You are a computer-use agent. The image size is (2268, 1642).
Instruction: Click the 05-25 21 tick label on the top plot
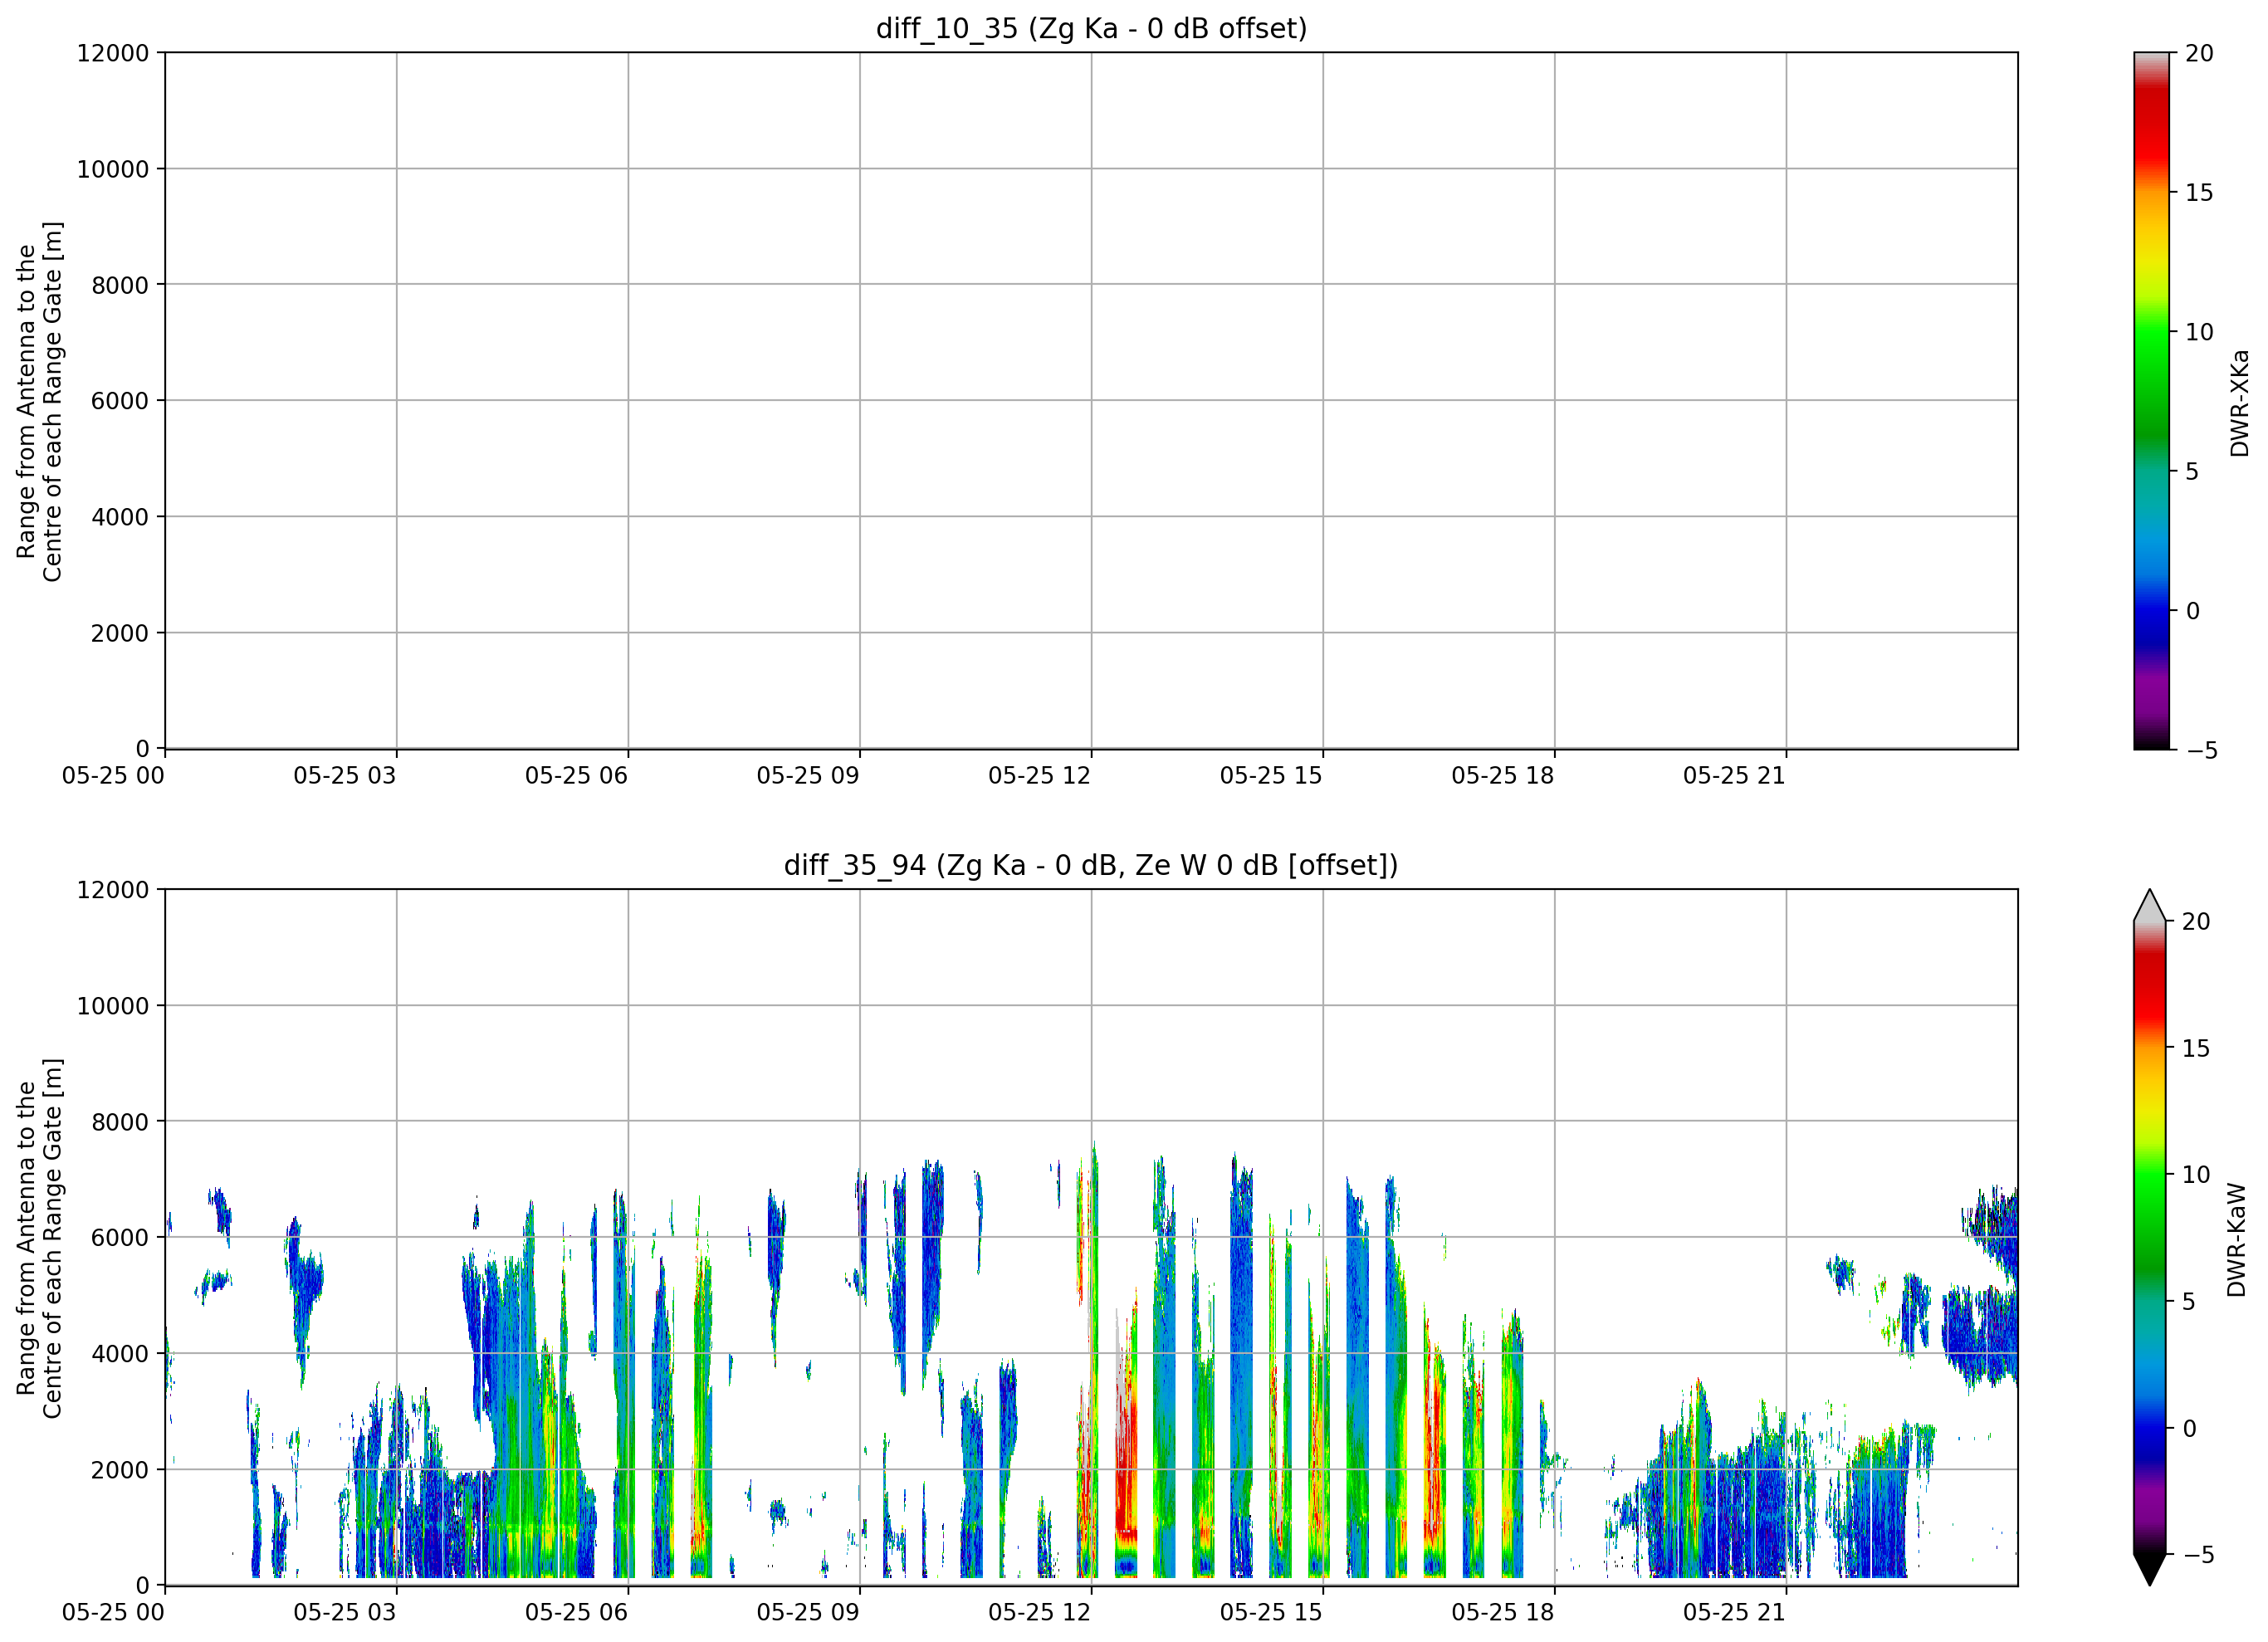click(1734, 776)
